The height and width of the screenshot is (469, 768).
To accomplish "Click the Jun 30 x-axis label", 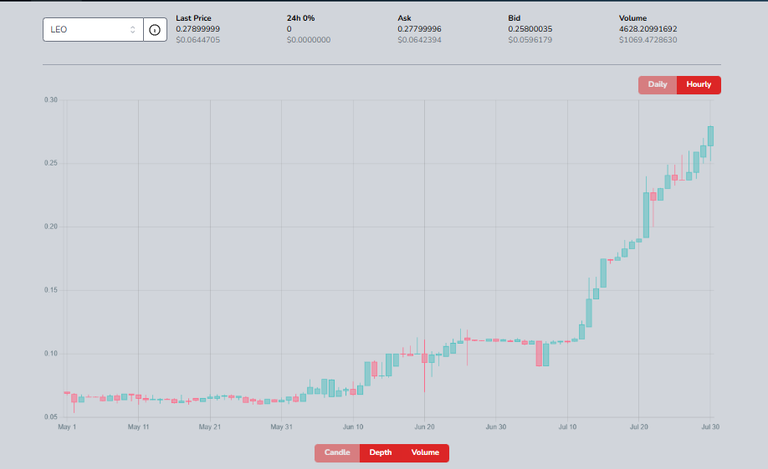I will click(x=496, y=427).
